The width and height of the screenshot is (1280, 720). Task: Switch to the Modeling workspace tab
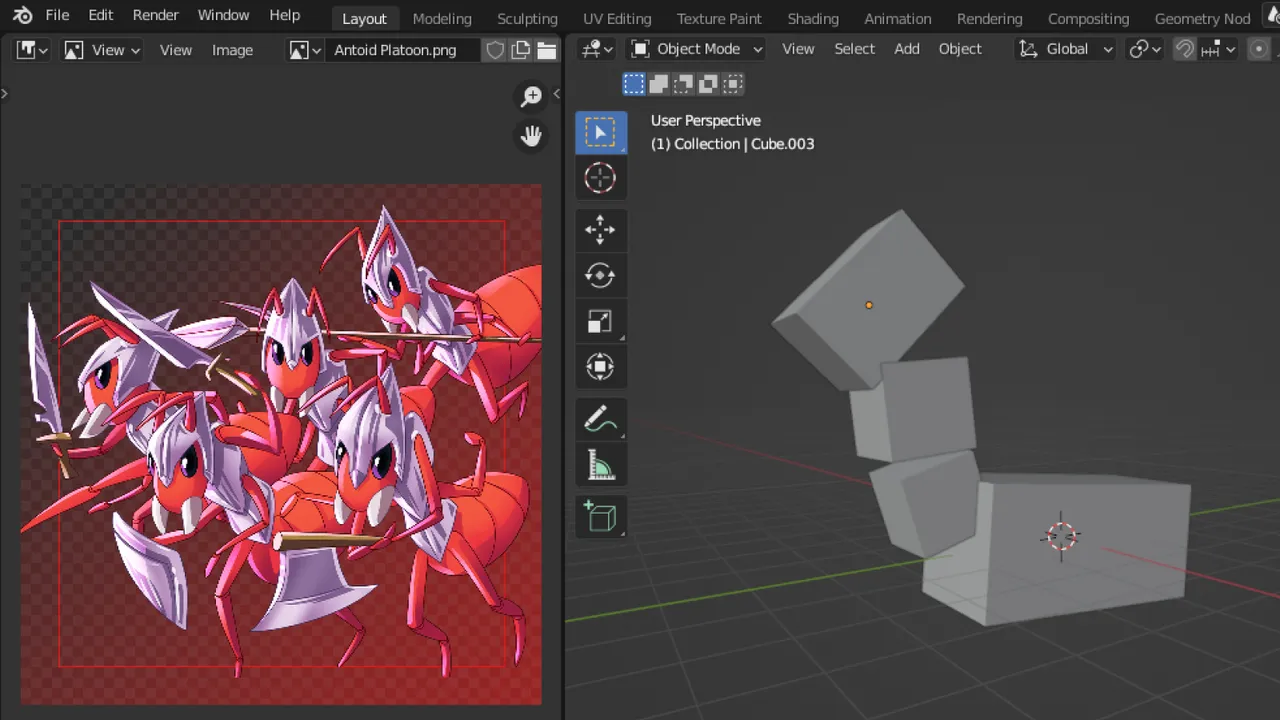(441, 18)
